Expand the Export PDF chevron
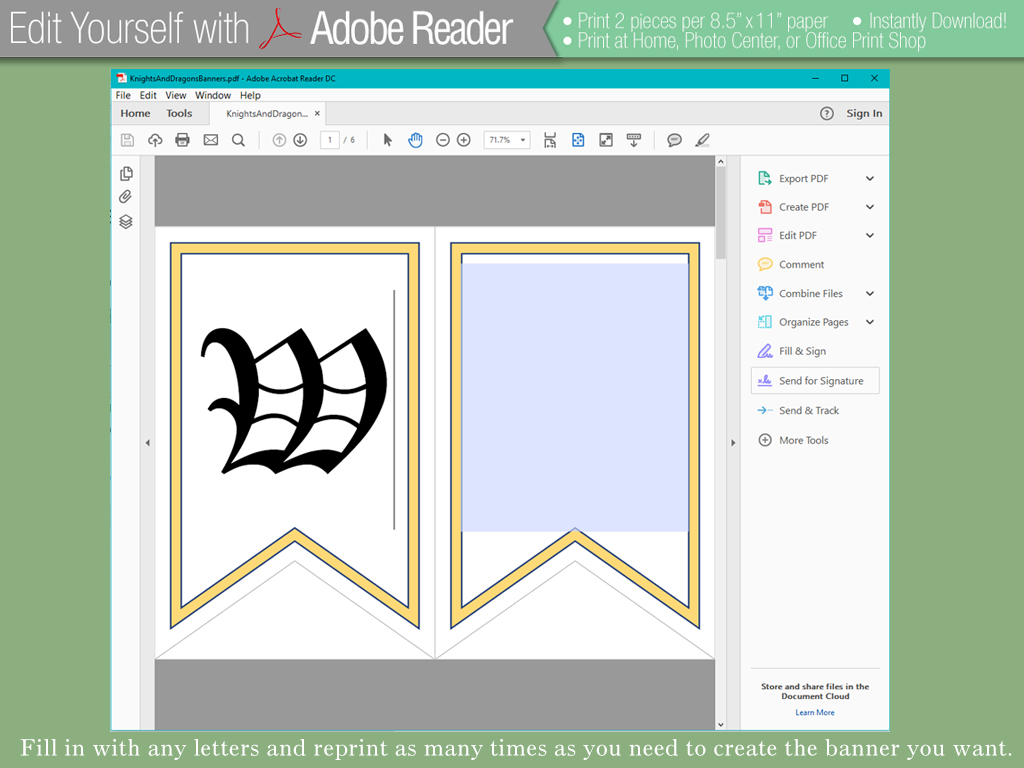 pyautogui.click(x=870, y=178)
